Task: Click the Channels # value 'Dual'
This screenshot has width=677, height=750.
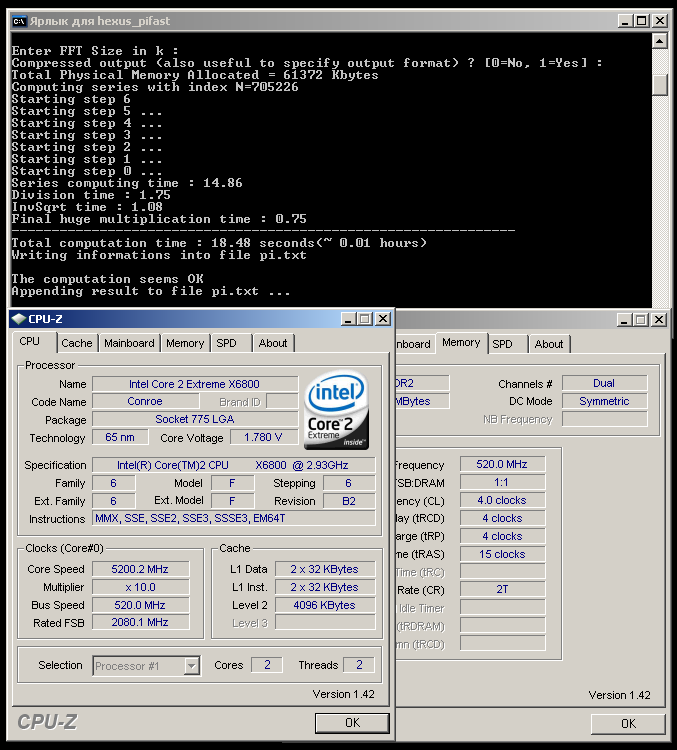Action: pyautogui.click(x=605, y=383)
